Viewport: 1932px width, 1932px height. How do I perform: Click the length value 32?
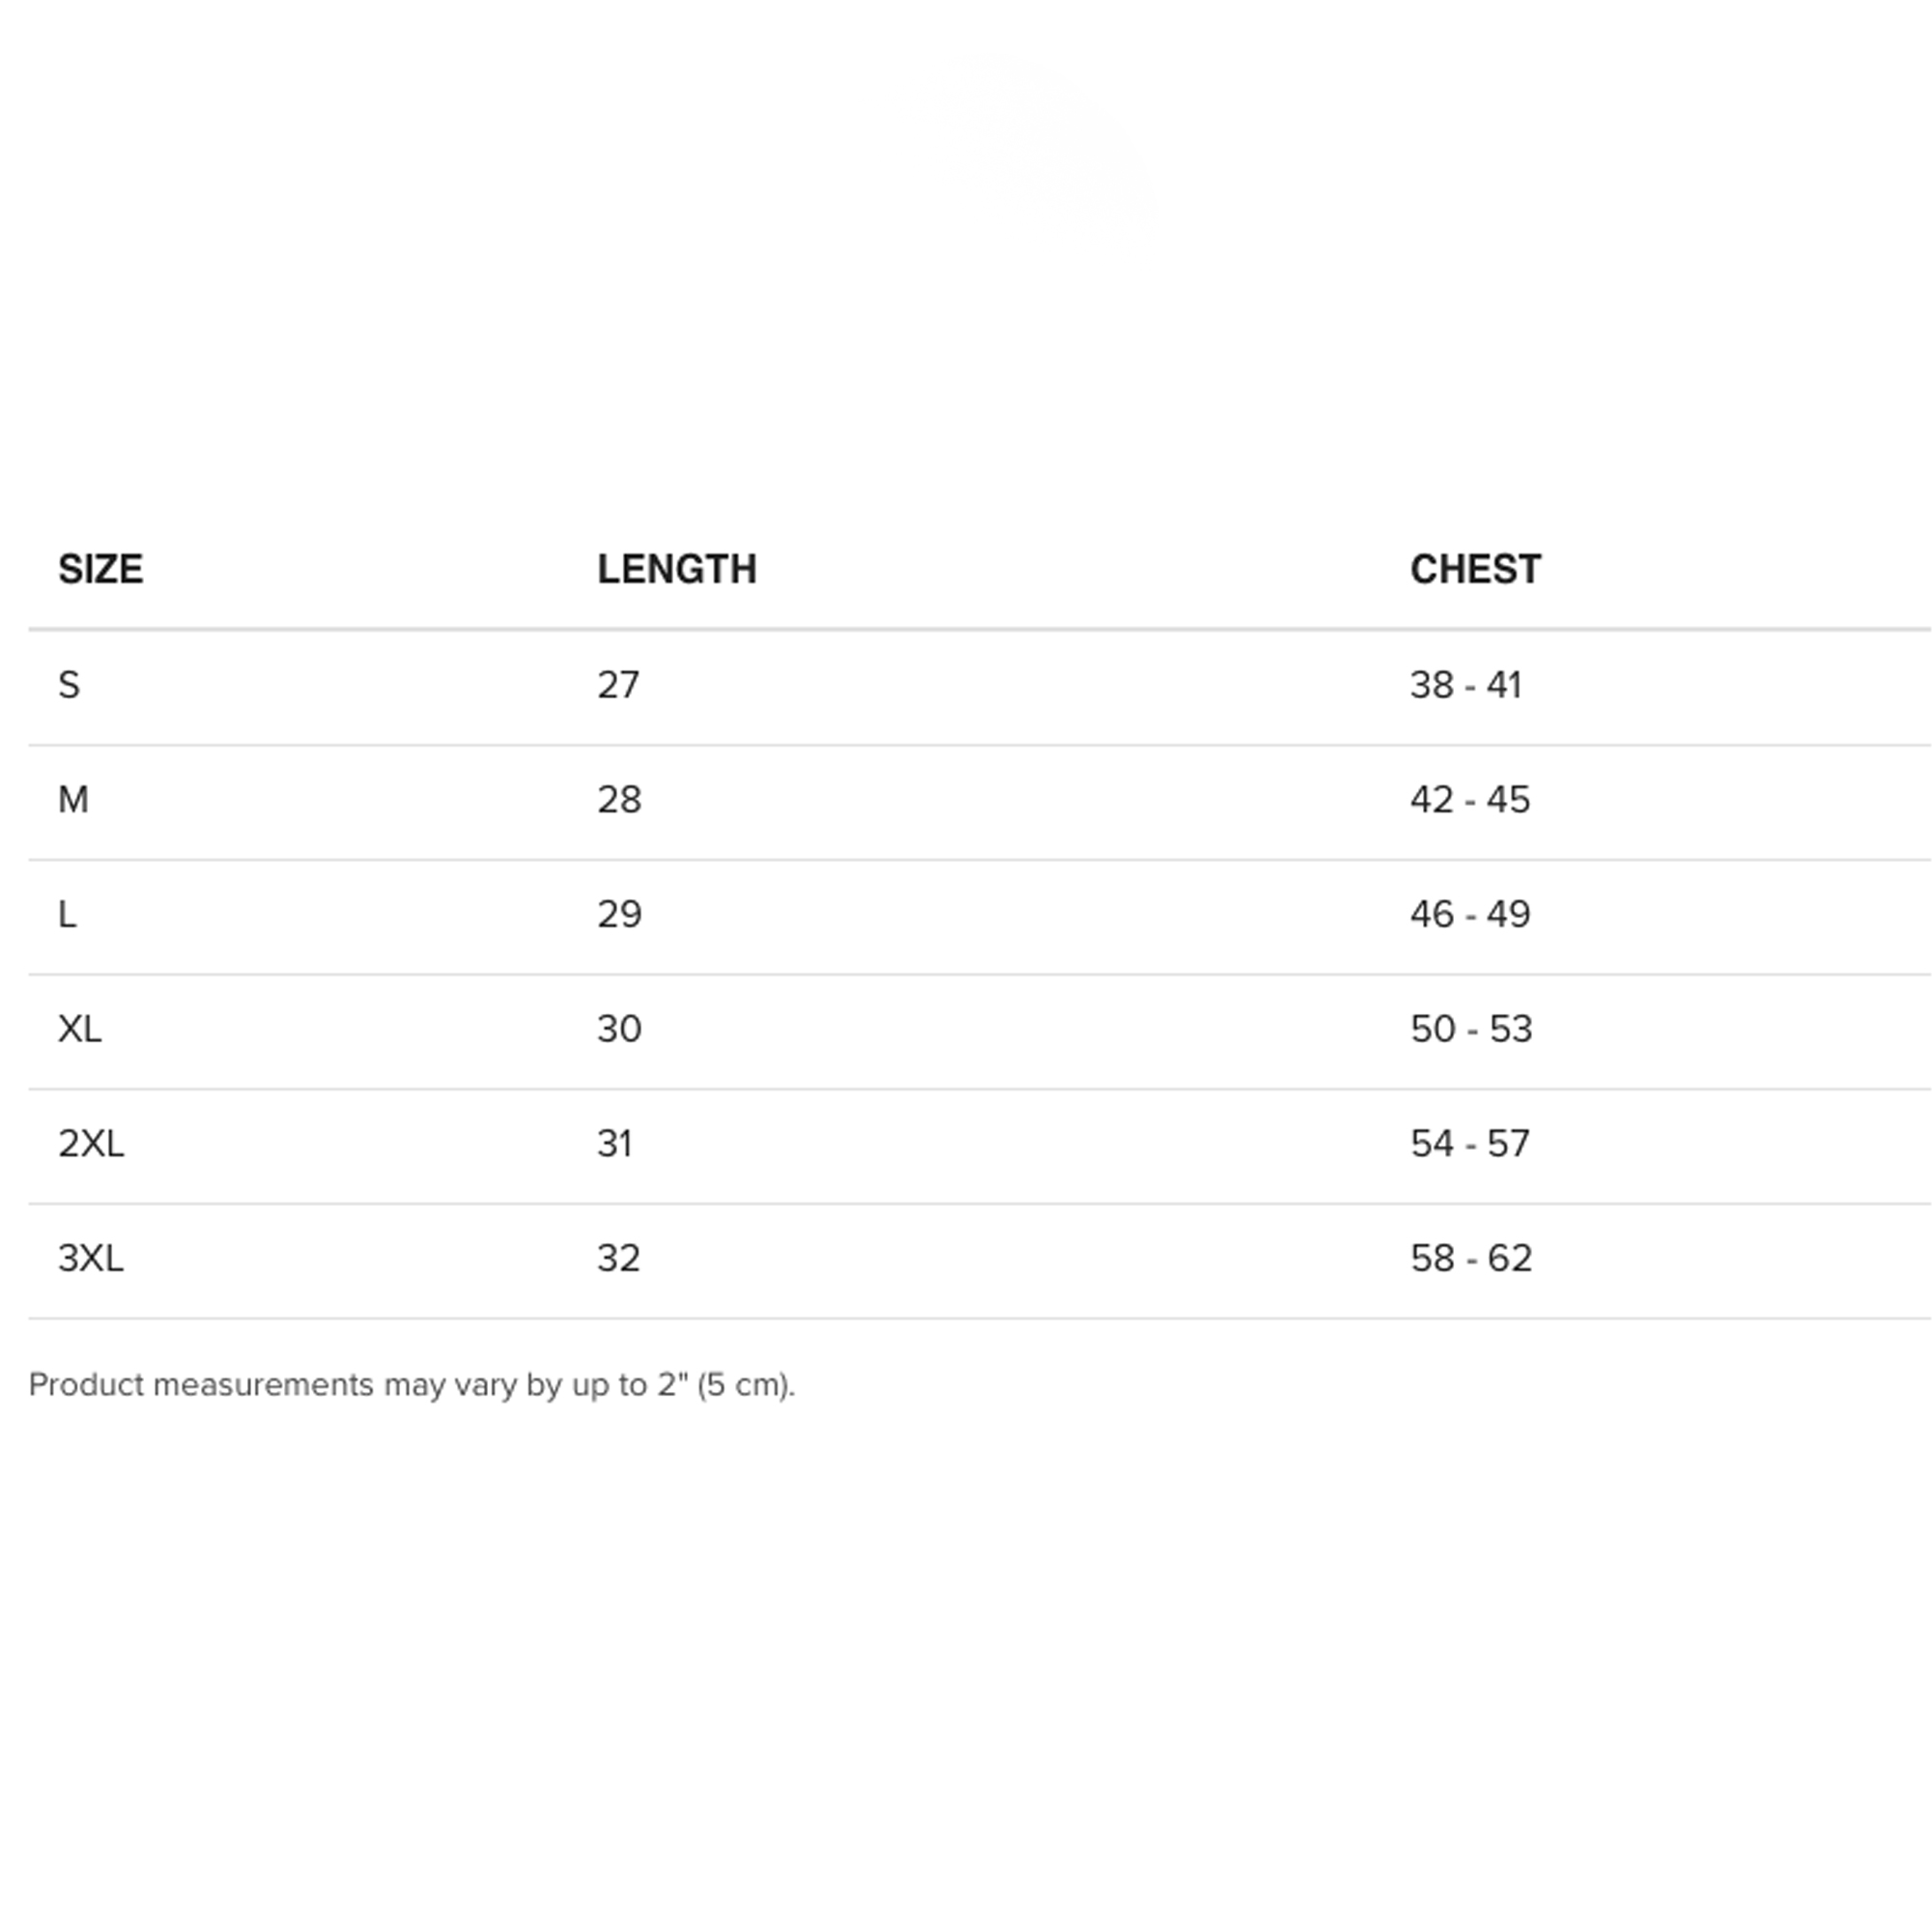click(618, 1258)
